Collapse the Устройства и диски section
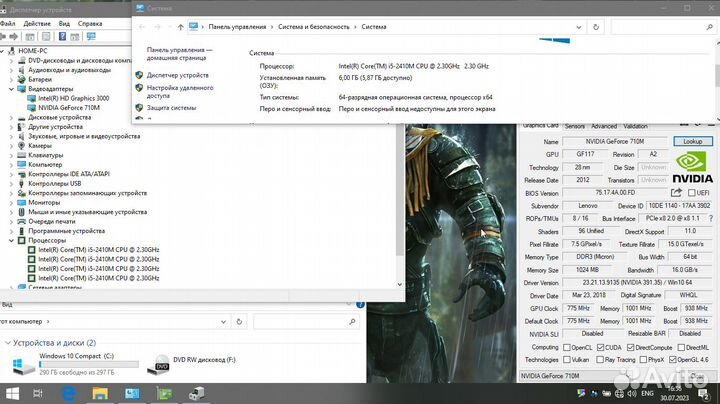Screen dimensions: 720x404 coord(8,343)
